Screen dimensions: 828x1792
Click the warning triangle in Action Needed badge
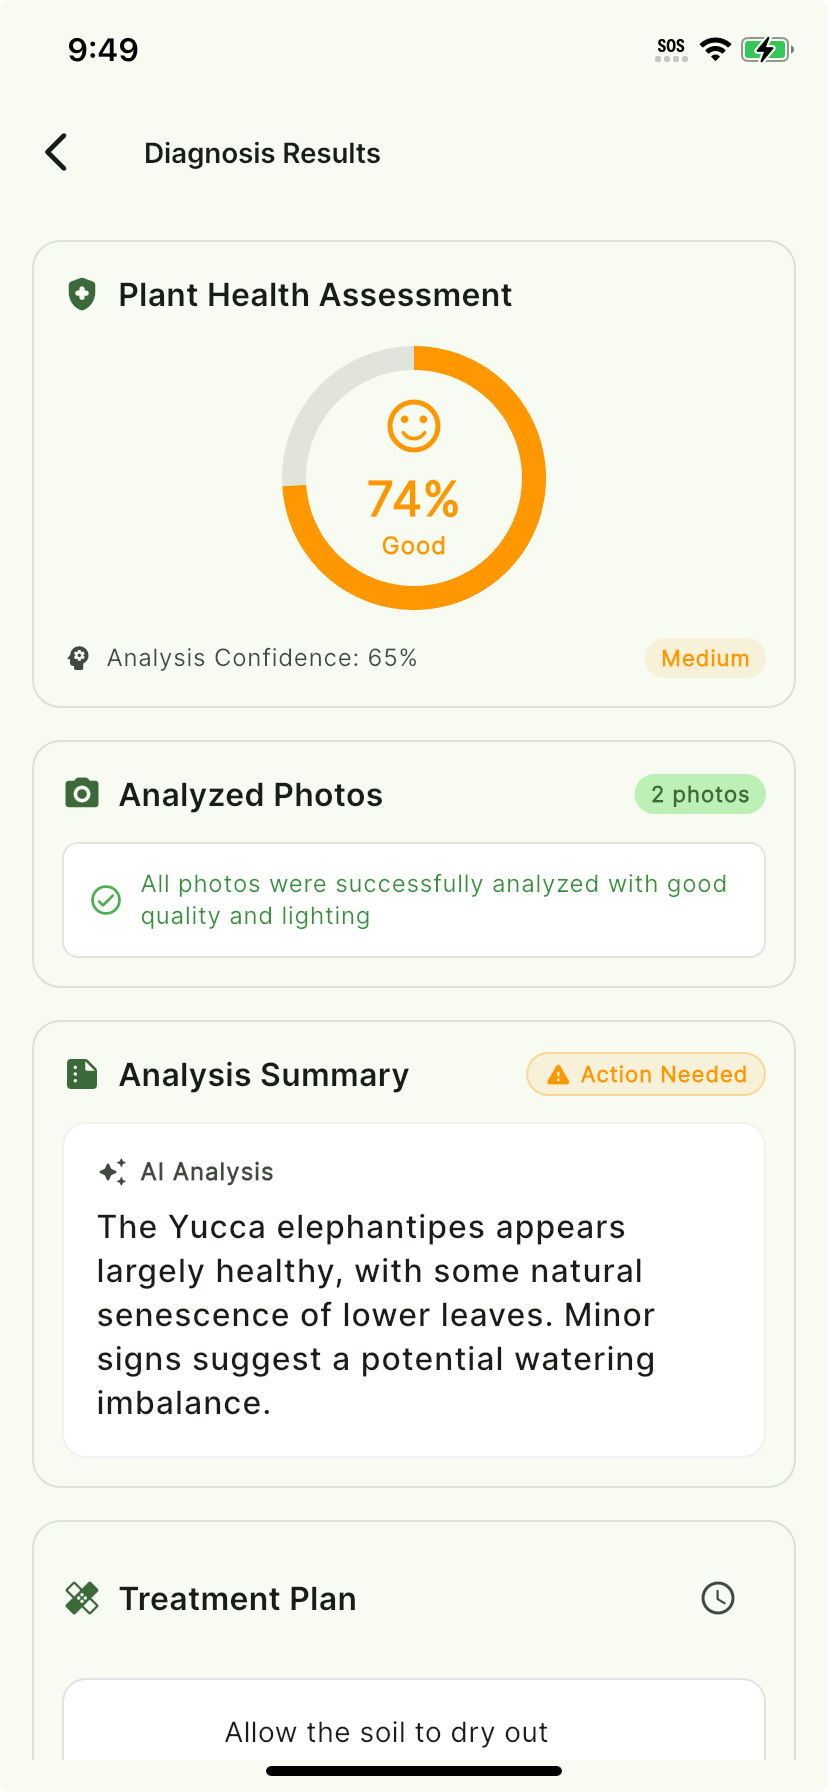click(x=557, y=1074)
